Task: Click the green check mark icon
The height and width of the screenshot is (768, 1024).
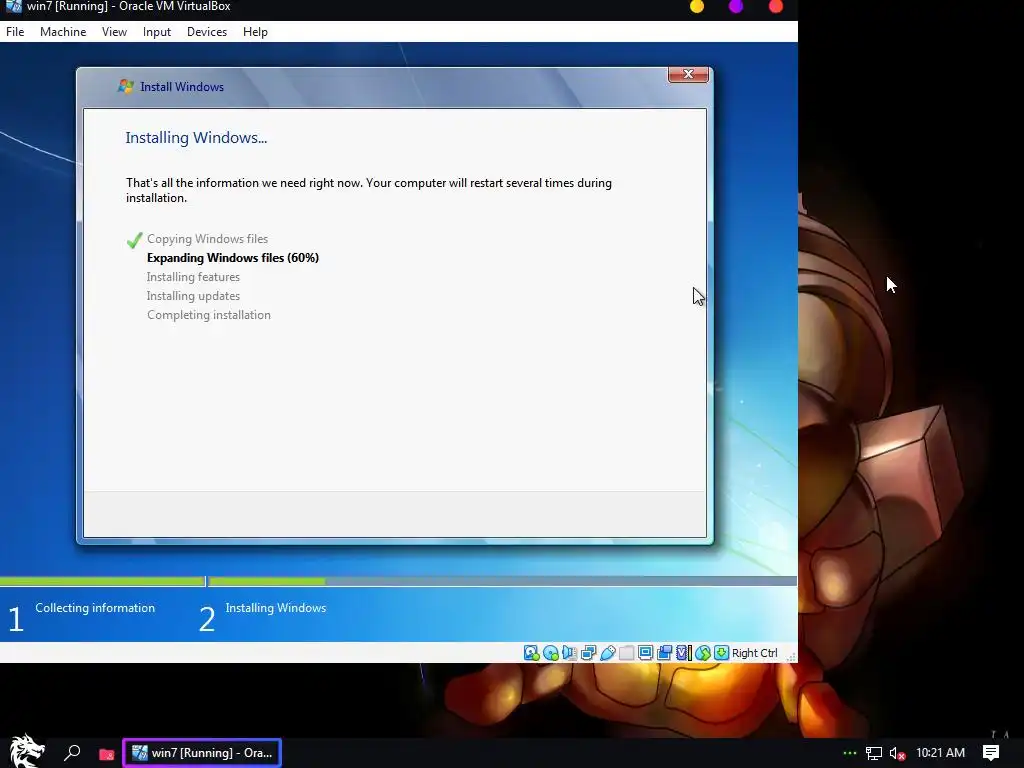Action: coord(135,240)
